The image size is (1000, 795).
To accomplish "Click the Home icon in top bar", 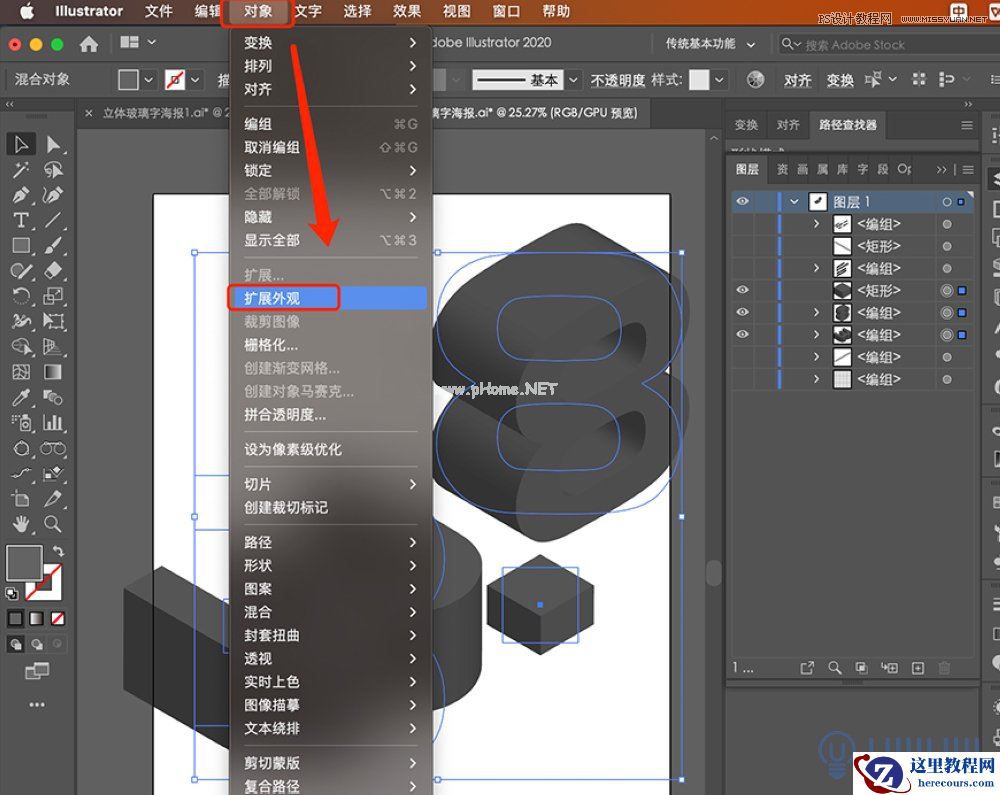I will point(89,44).
